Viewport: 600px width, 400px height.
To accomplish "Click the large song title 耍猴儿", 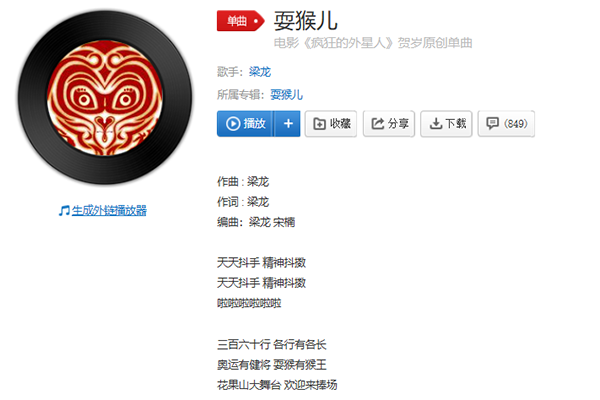I will (306, 21).
